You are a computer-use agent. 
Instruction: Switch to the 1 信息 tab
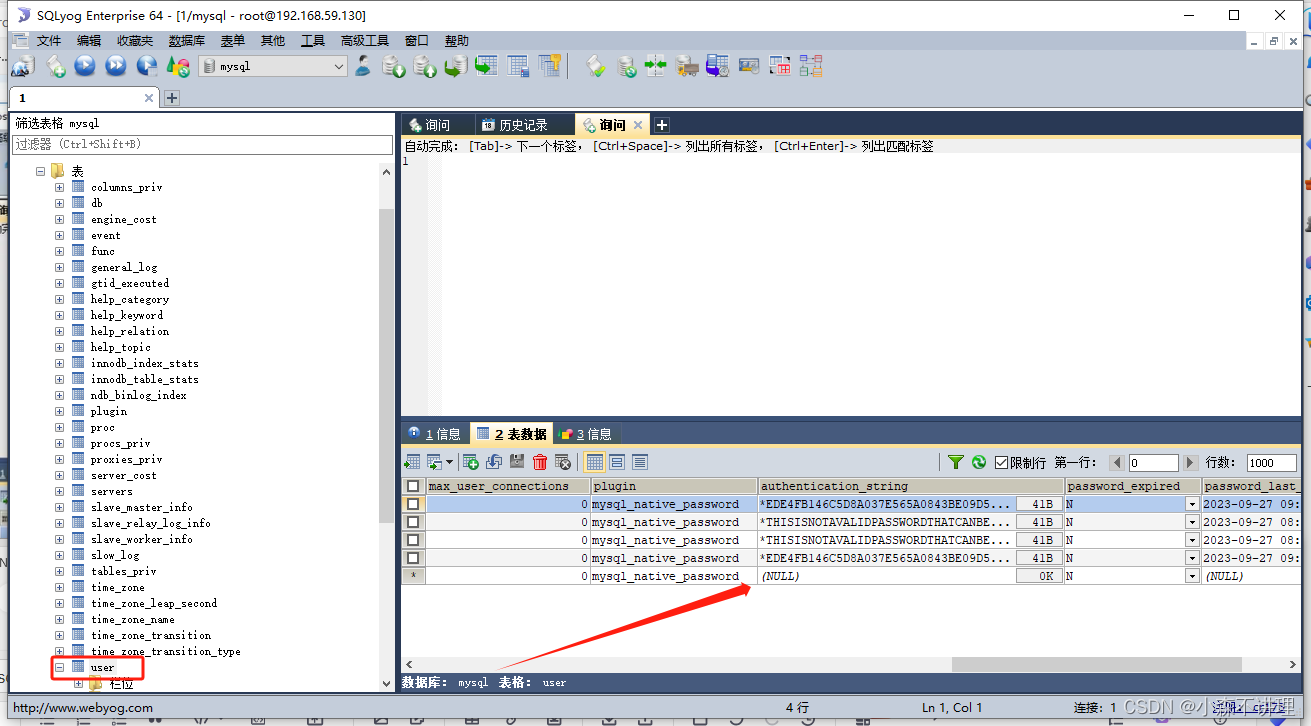435,434
